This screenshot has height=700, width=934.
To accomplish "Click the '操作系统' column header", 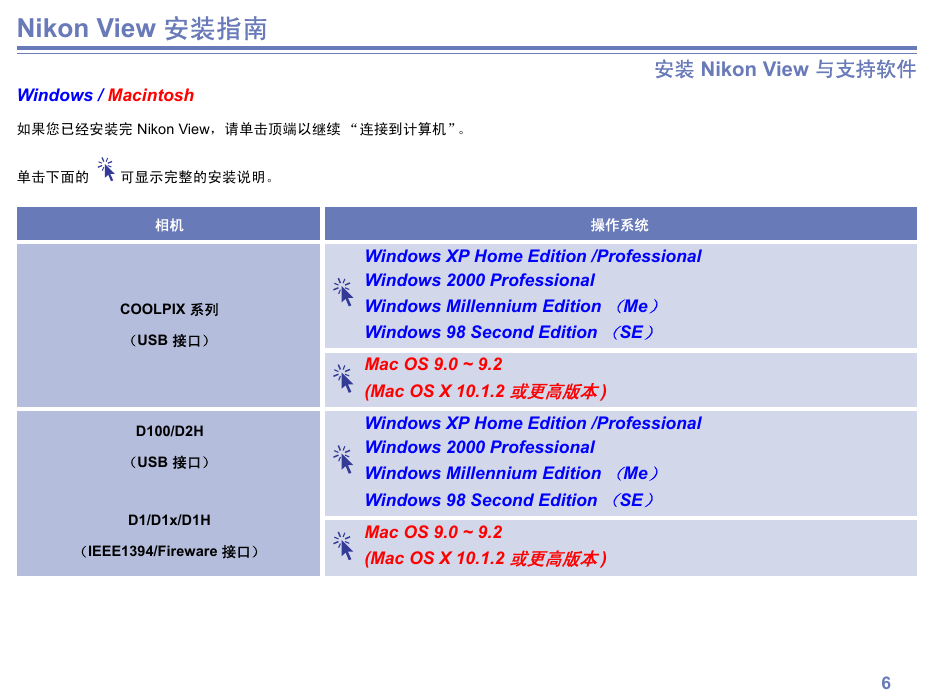I will tap(620, 225).
